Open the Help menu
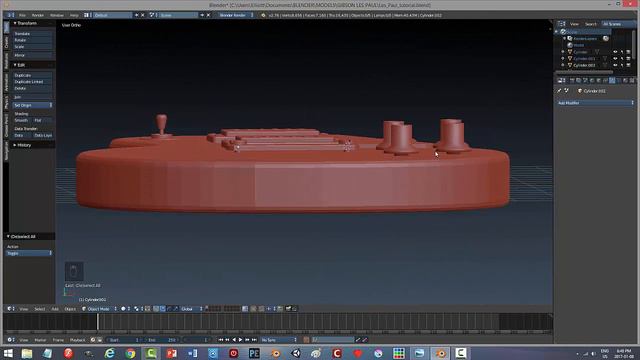 tap(74, 15)
